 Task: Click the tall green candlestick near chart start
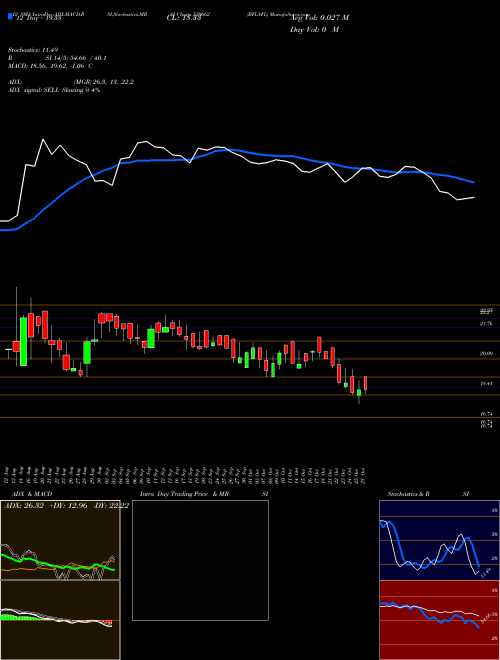(24, 341)
